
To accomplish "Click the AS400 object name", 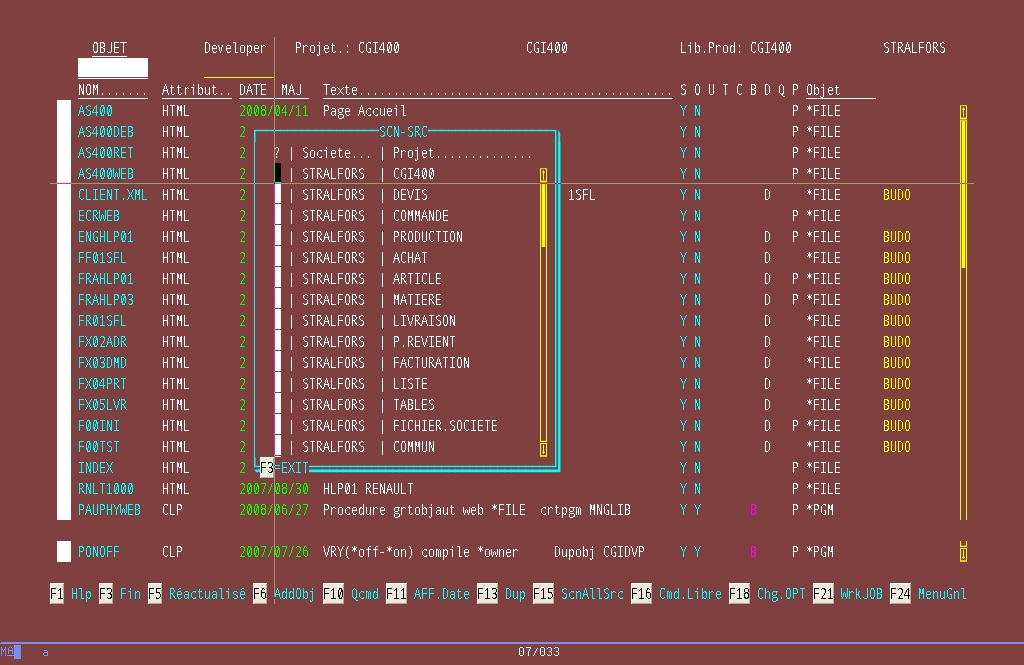I will click(x=95, y=111).
